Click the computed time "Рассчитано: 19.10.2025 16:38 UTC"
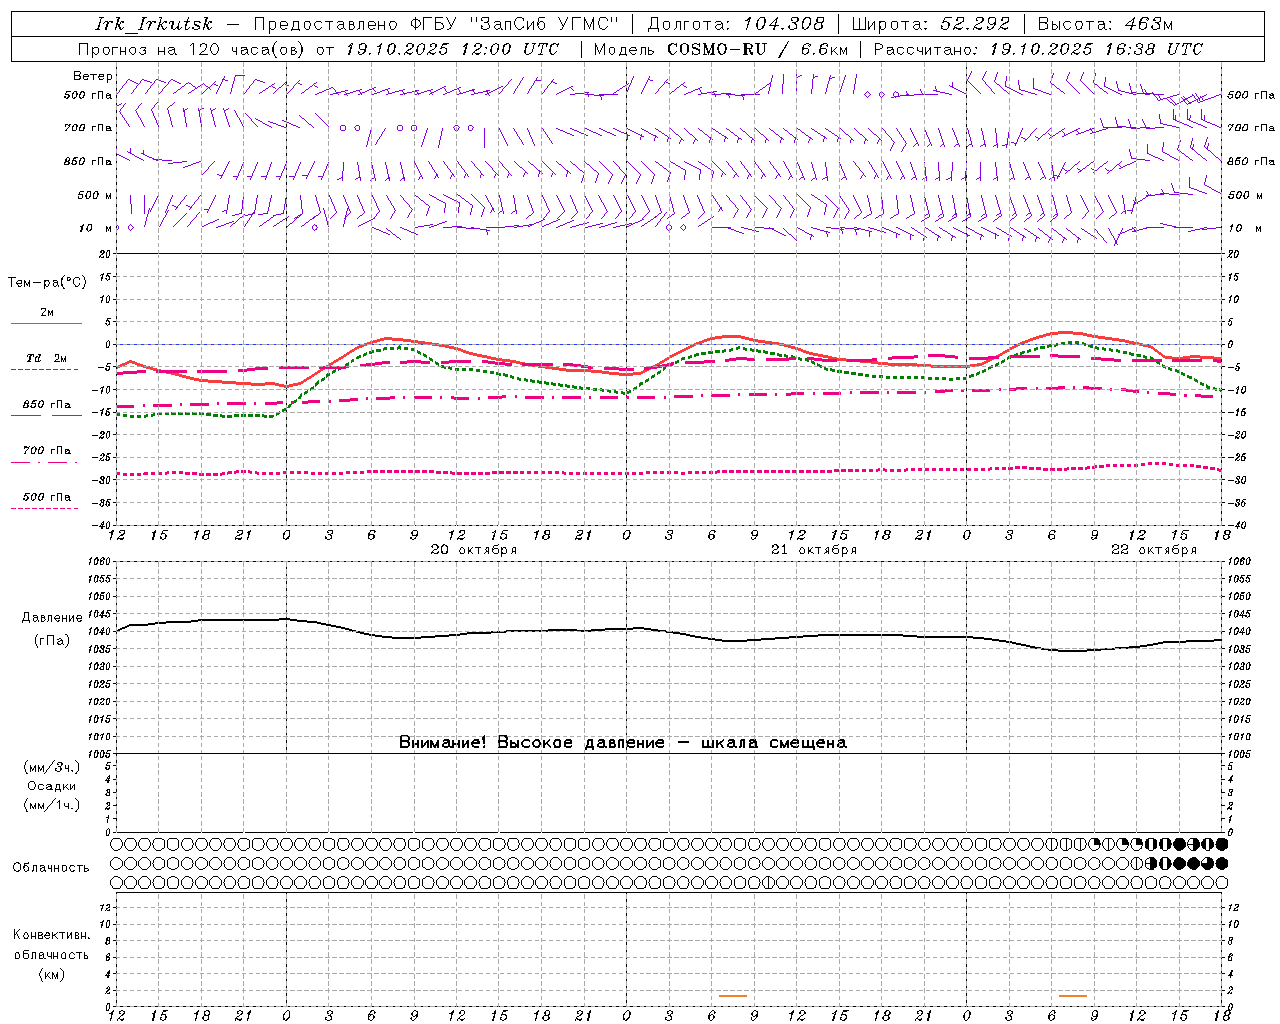 (x=1038, y=49)
